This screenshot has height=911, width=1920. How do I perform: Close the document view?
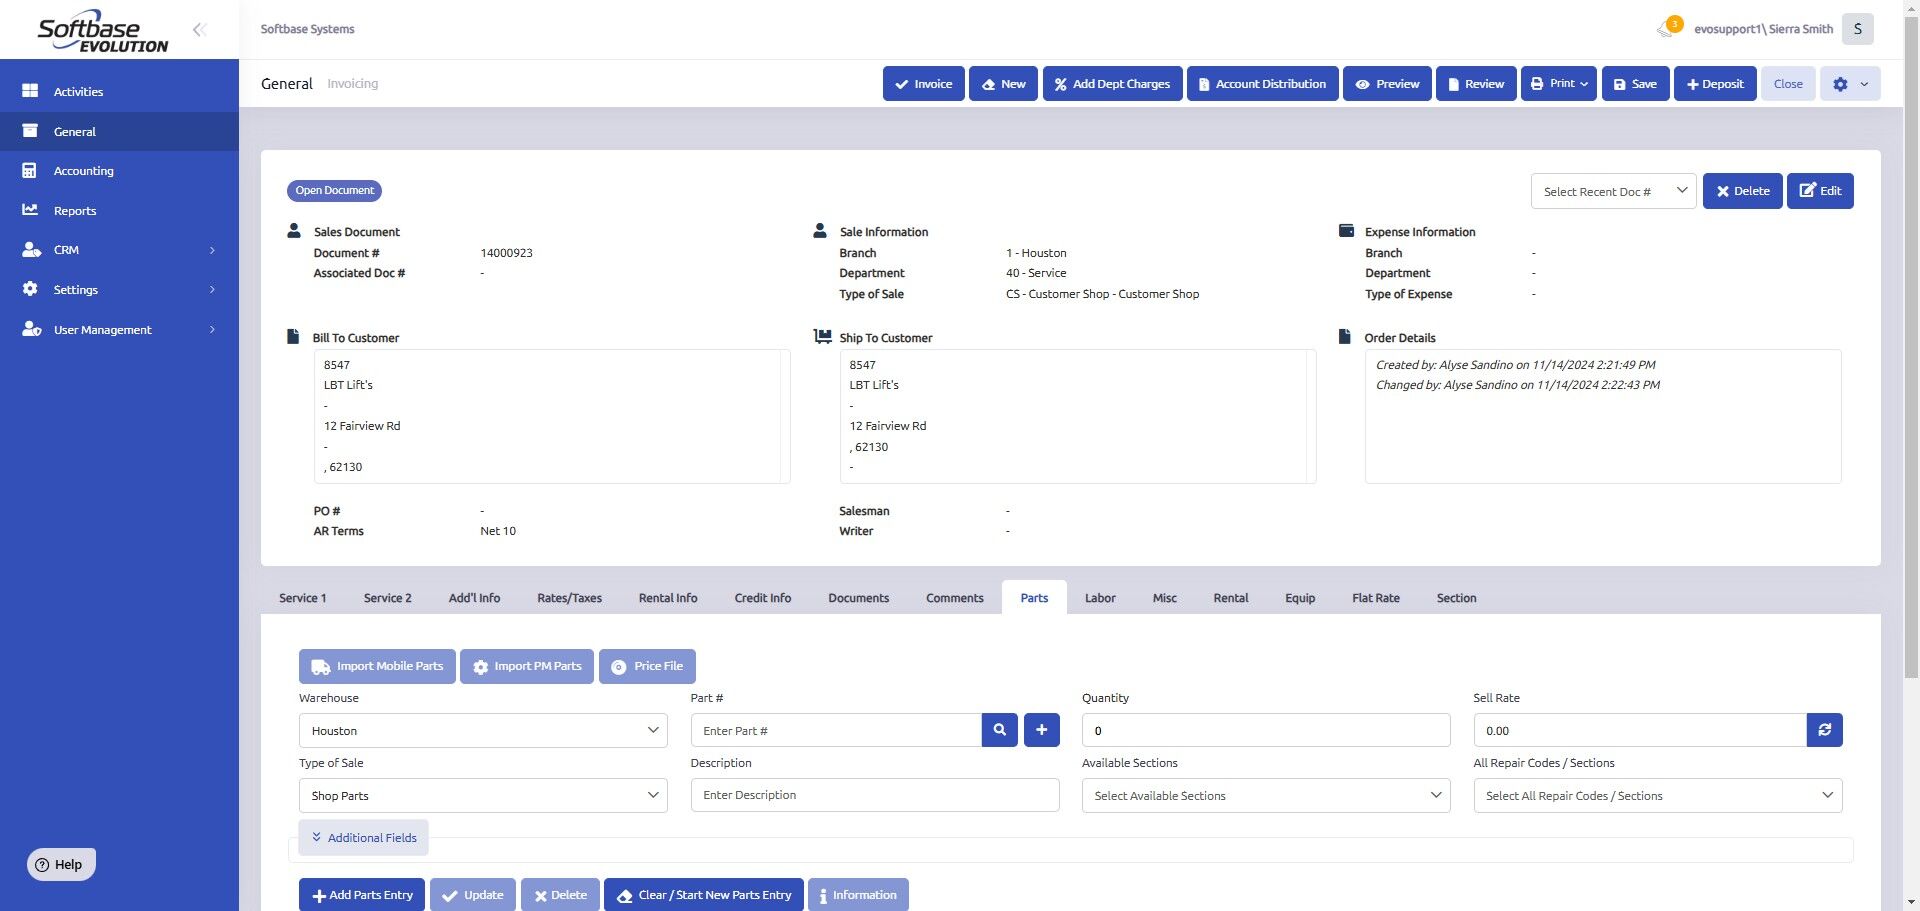[1788, 84]
